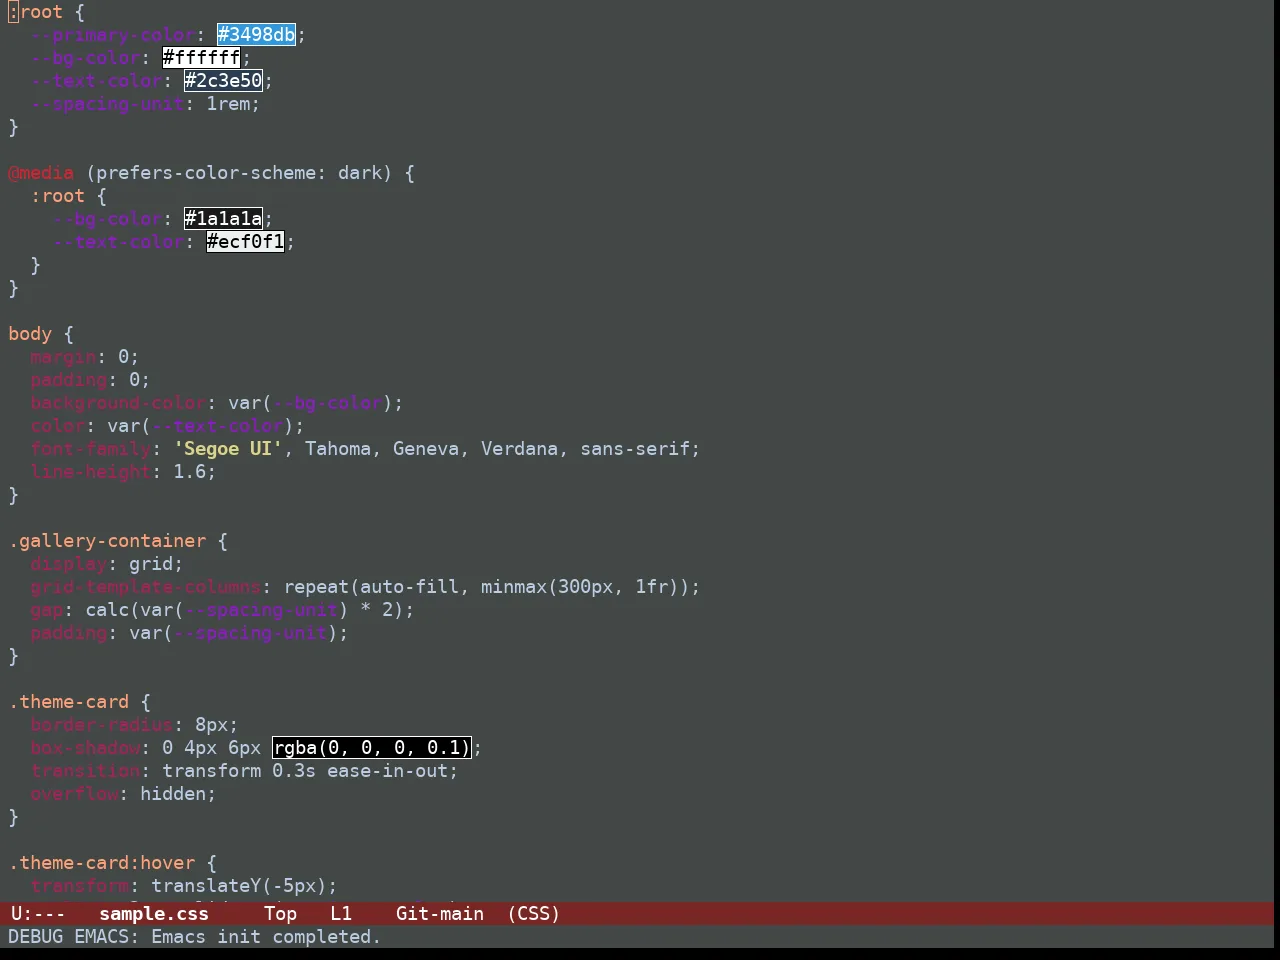Viewport: 1280px width, 960px height.
Task: Click the font-family property name
Action: coord(91,449)
